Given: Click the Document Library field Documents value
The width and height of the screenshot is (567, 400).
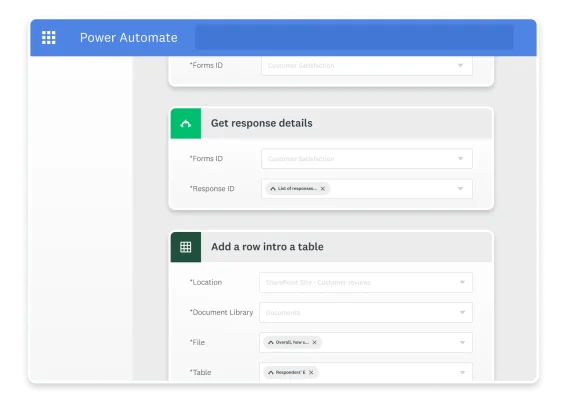Looking at the screenshot, I should coord(283,312).
